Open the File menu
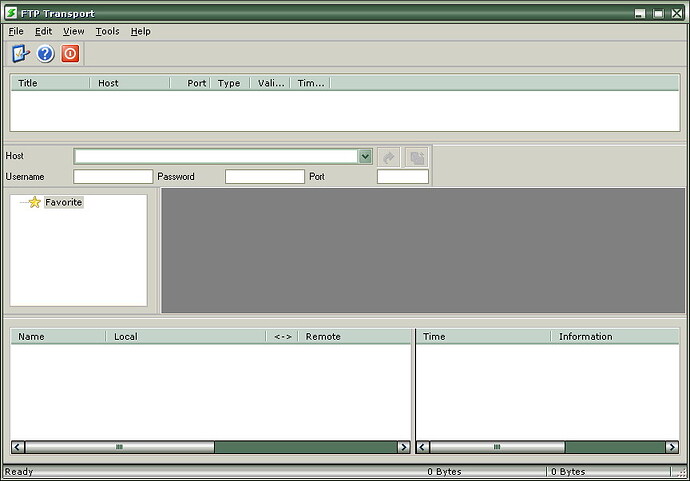The height and width of the screenshot is (481, 690). [16, 31]
